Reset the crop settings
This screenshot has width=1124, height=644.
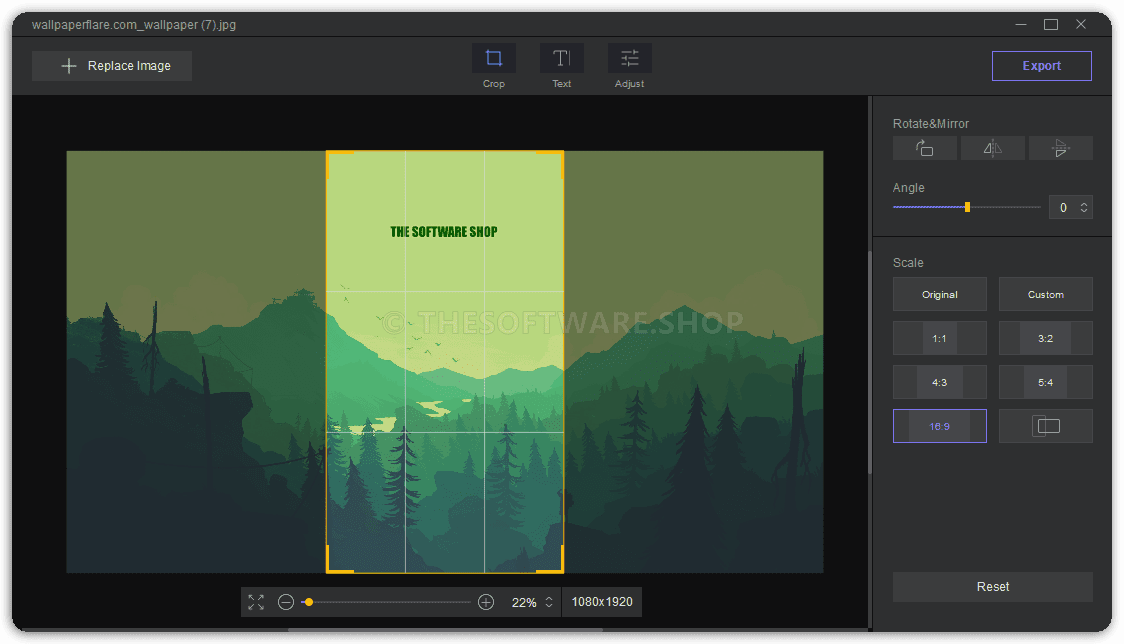[993, 587]
